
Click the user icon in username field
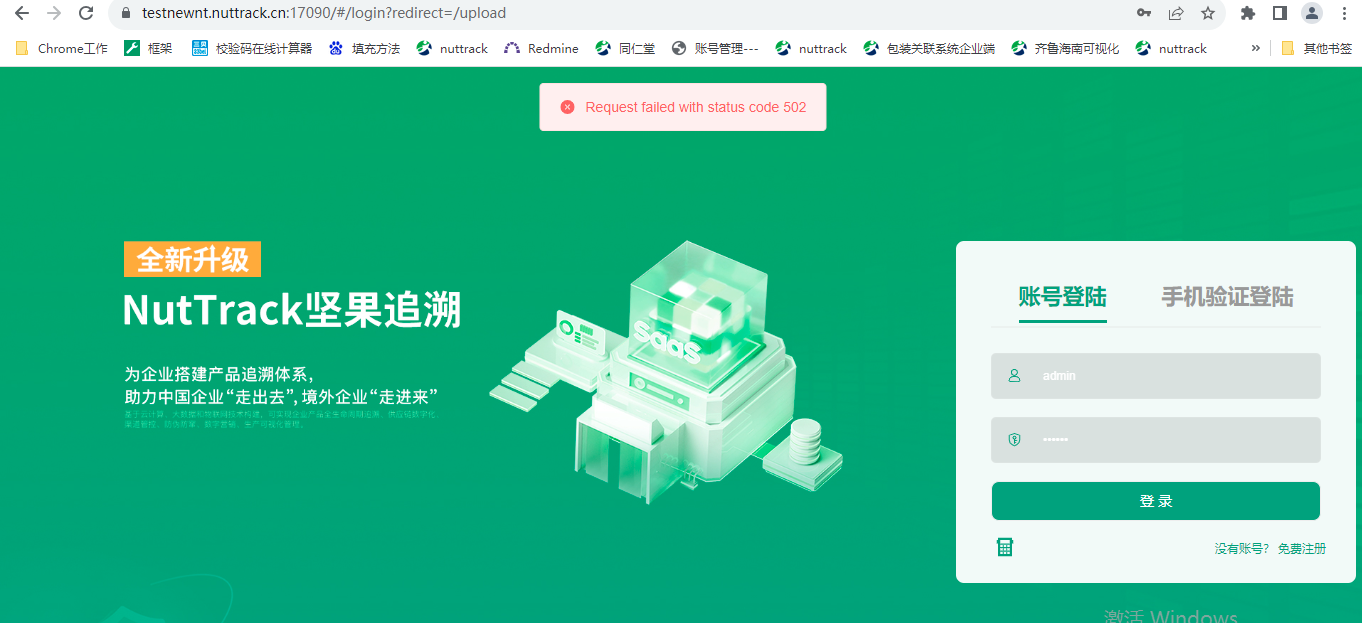click(x=1014, y=376)
